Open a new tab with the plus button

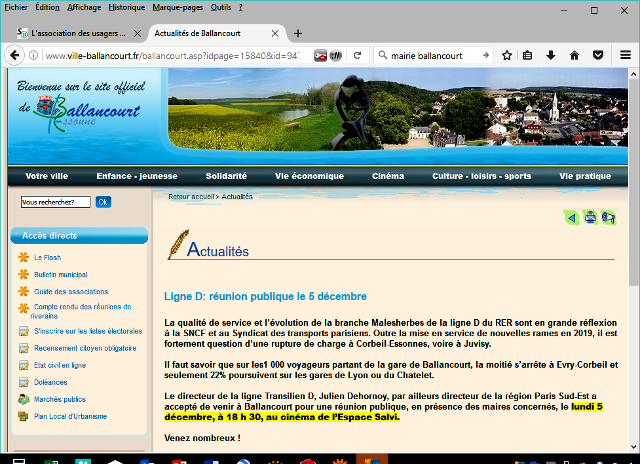[298, 33]
